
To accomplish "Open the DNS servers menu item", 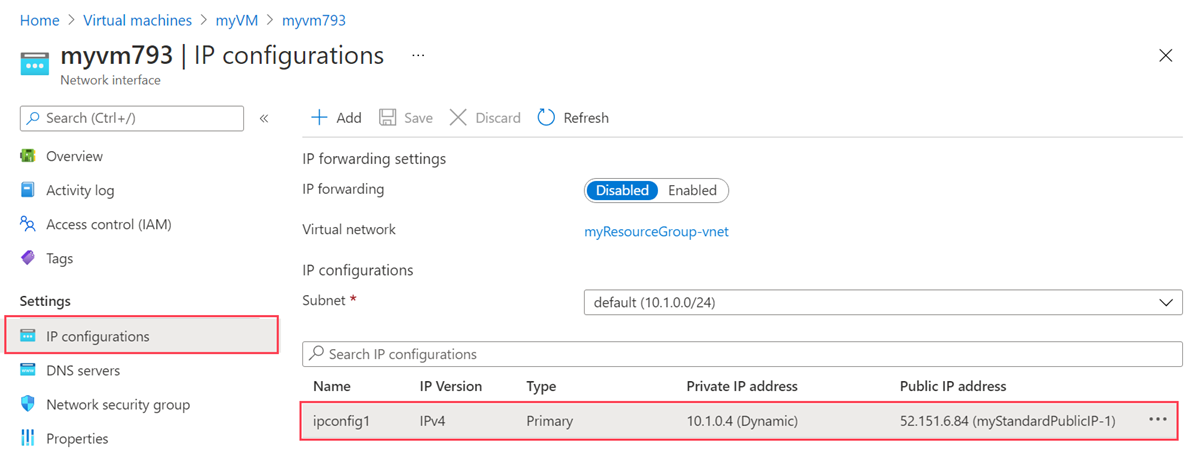I will 83,370.
